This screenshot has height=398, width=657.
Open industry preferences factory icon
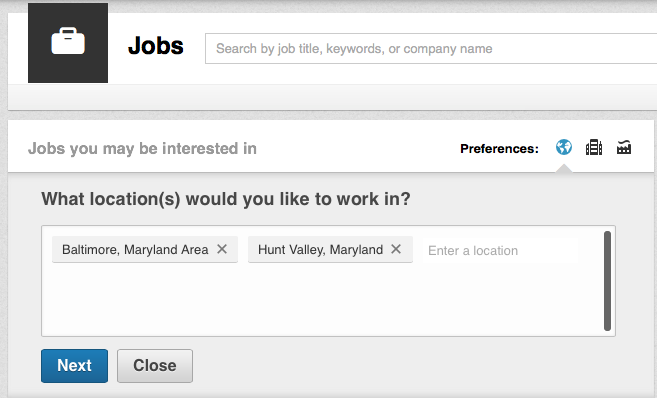(x=624, y=147)
